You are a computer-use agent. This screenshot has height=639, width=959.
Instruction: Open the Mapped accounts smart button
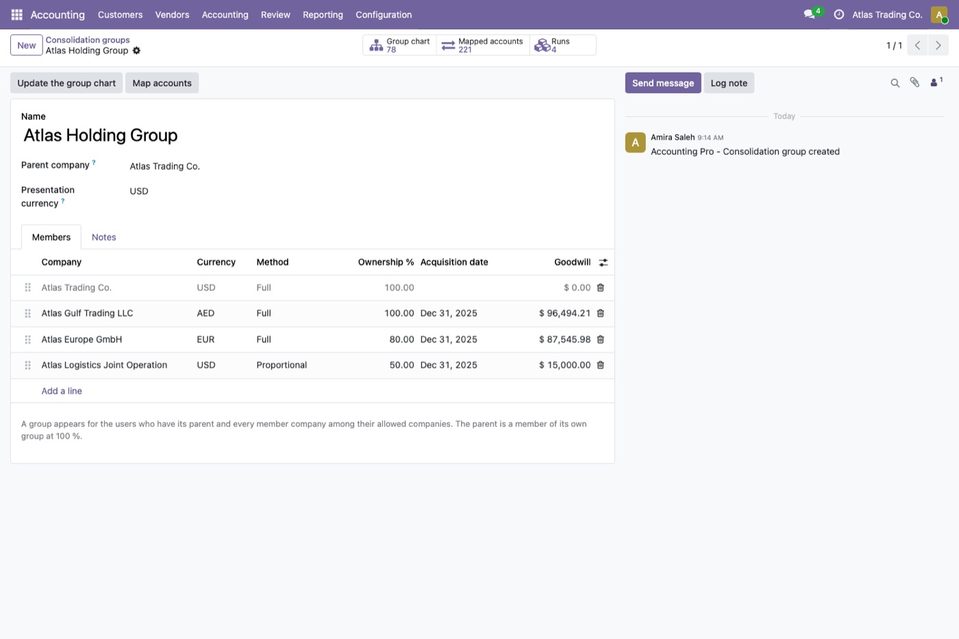(x=483, y=45)
